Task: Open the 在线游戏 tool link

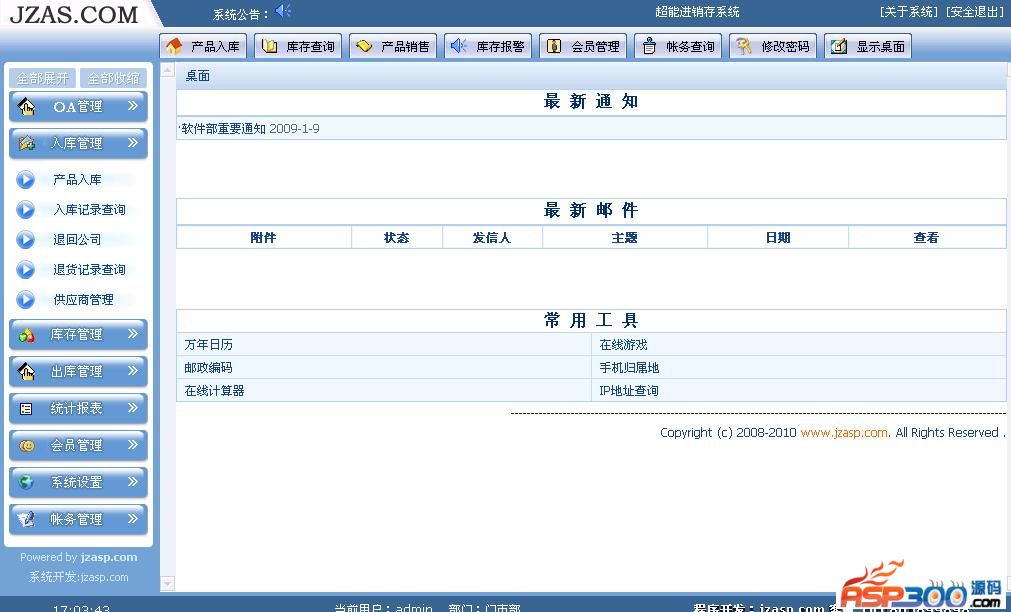Action: coord(623,345)
